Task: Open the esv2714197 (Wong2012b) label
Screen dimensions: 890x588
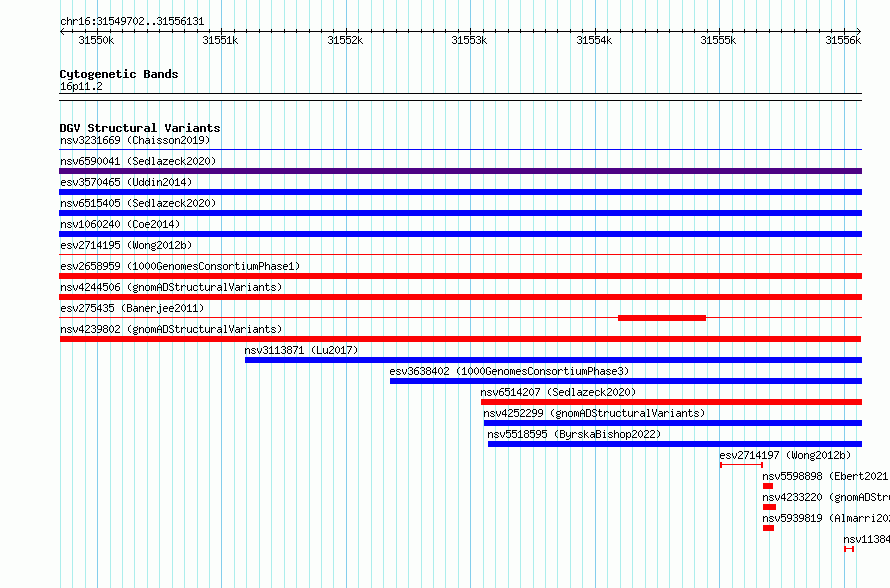Action: tap(785, 455)
